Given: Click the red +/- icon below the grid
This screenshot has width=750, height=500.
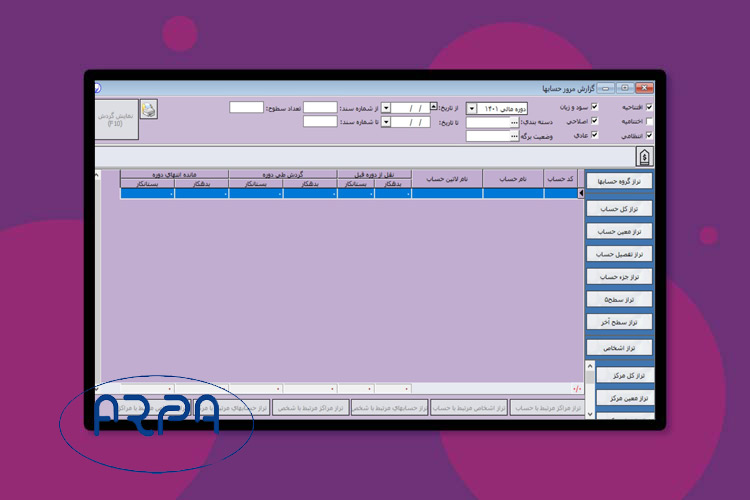Looking at the screenshot, I should tap(577, 388).
